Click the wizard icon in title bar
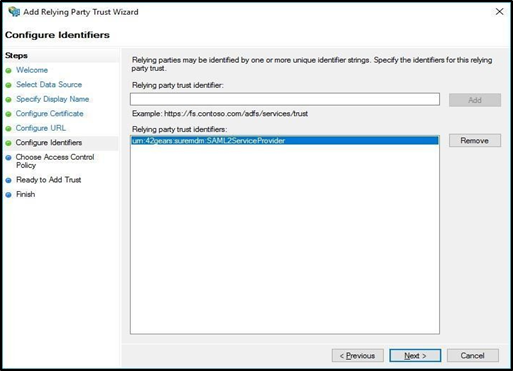Screen dimensions: 513x371 [x=14, y=12]
